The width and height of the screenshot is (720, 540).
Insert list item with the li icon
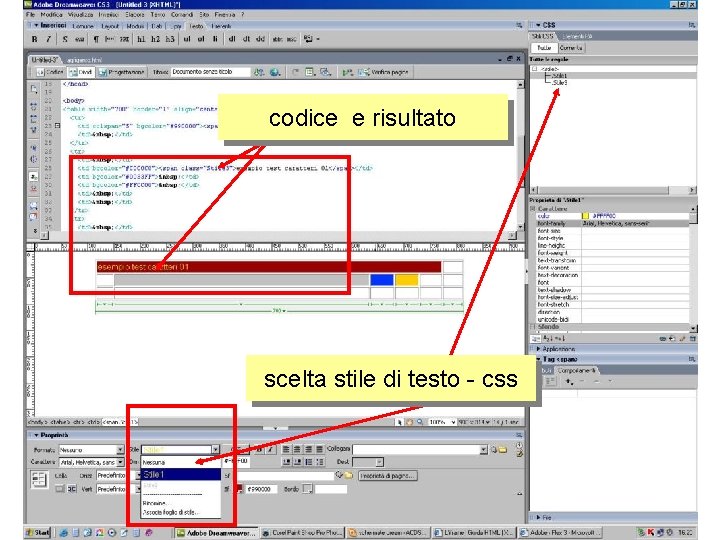215,39
